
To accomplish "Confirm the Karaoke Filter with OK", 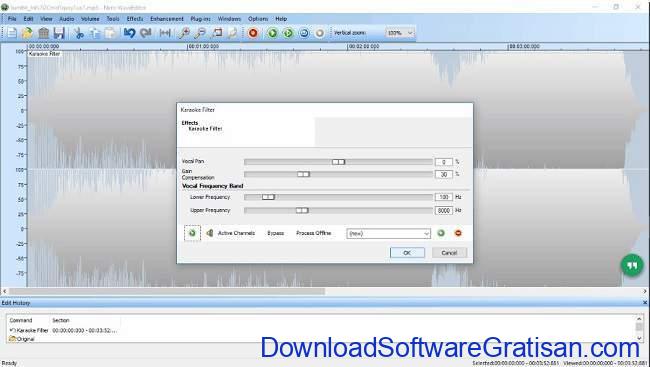I will pyautogui.click(x=407, y=253).
